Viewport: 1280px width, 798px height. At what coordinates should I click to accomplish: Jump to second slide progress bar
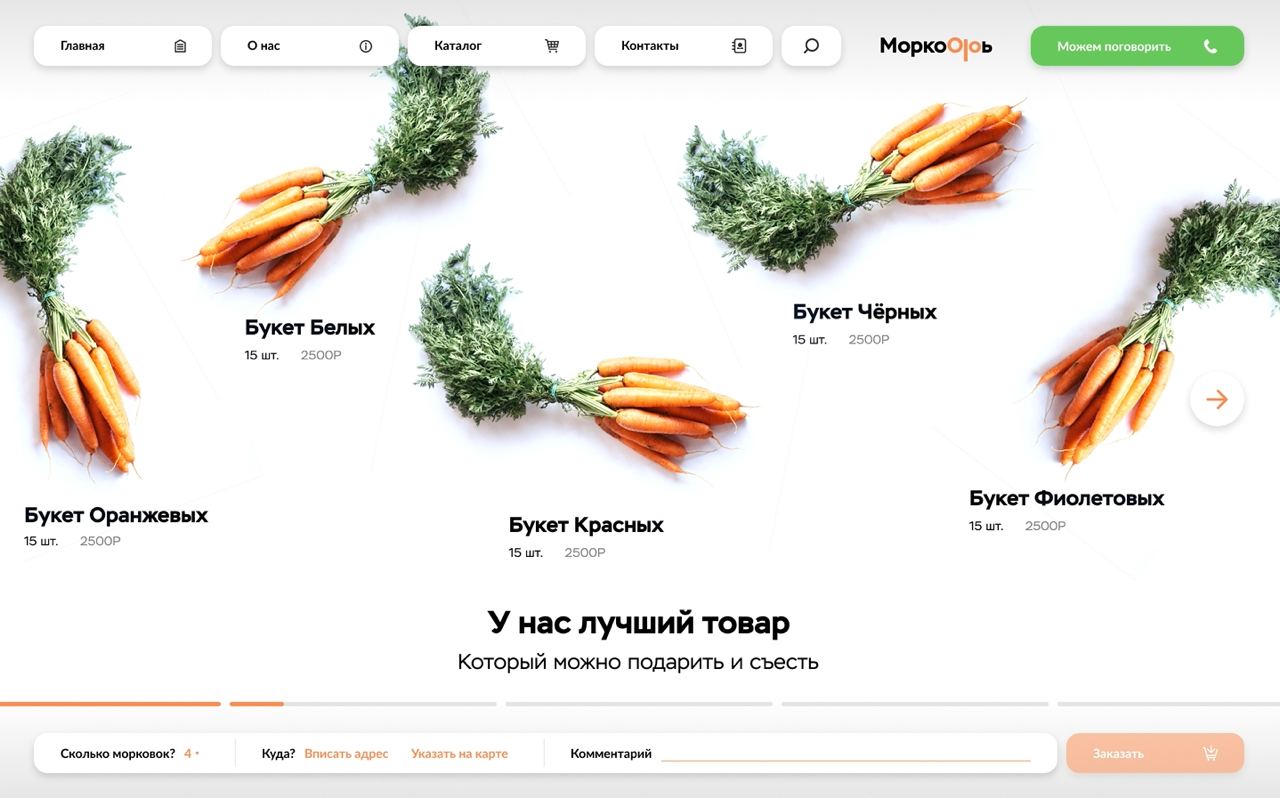tap(363, 704)
